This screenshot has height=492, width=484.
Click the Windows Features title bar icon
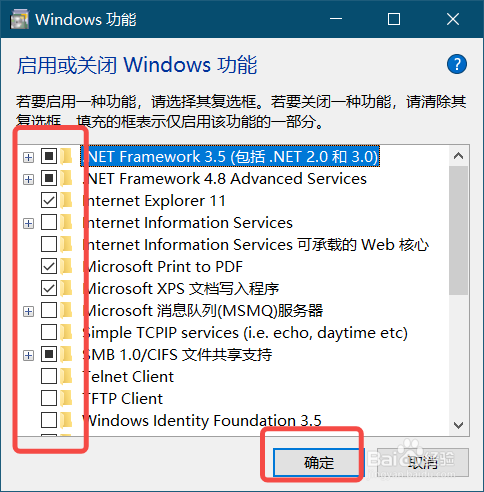[19, 19]
